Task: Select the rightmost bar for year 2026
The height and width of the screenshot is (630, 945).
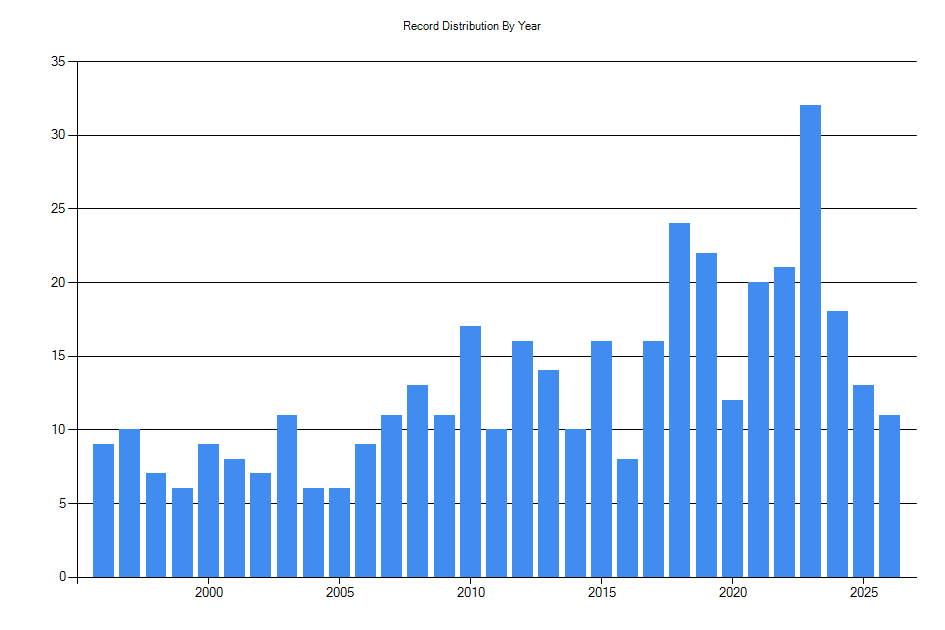Action: point(888,495)
